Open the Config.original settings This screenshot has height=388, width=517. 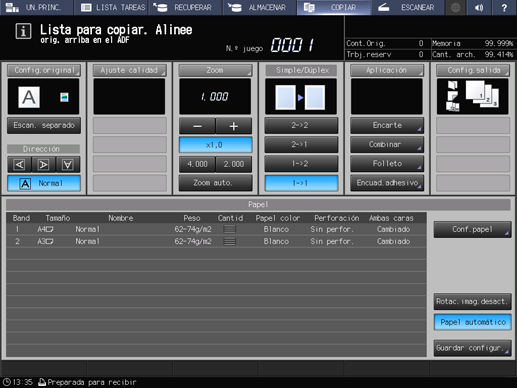44,70
